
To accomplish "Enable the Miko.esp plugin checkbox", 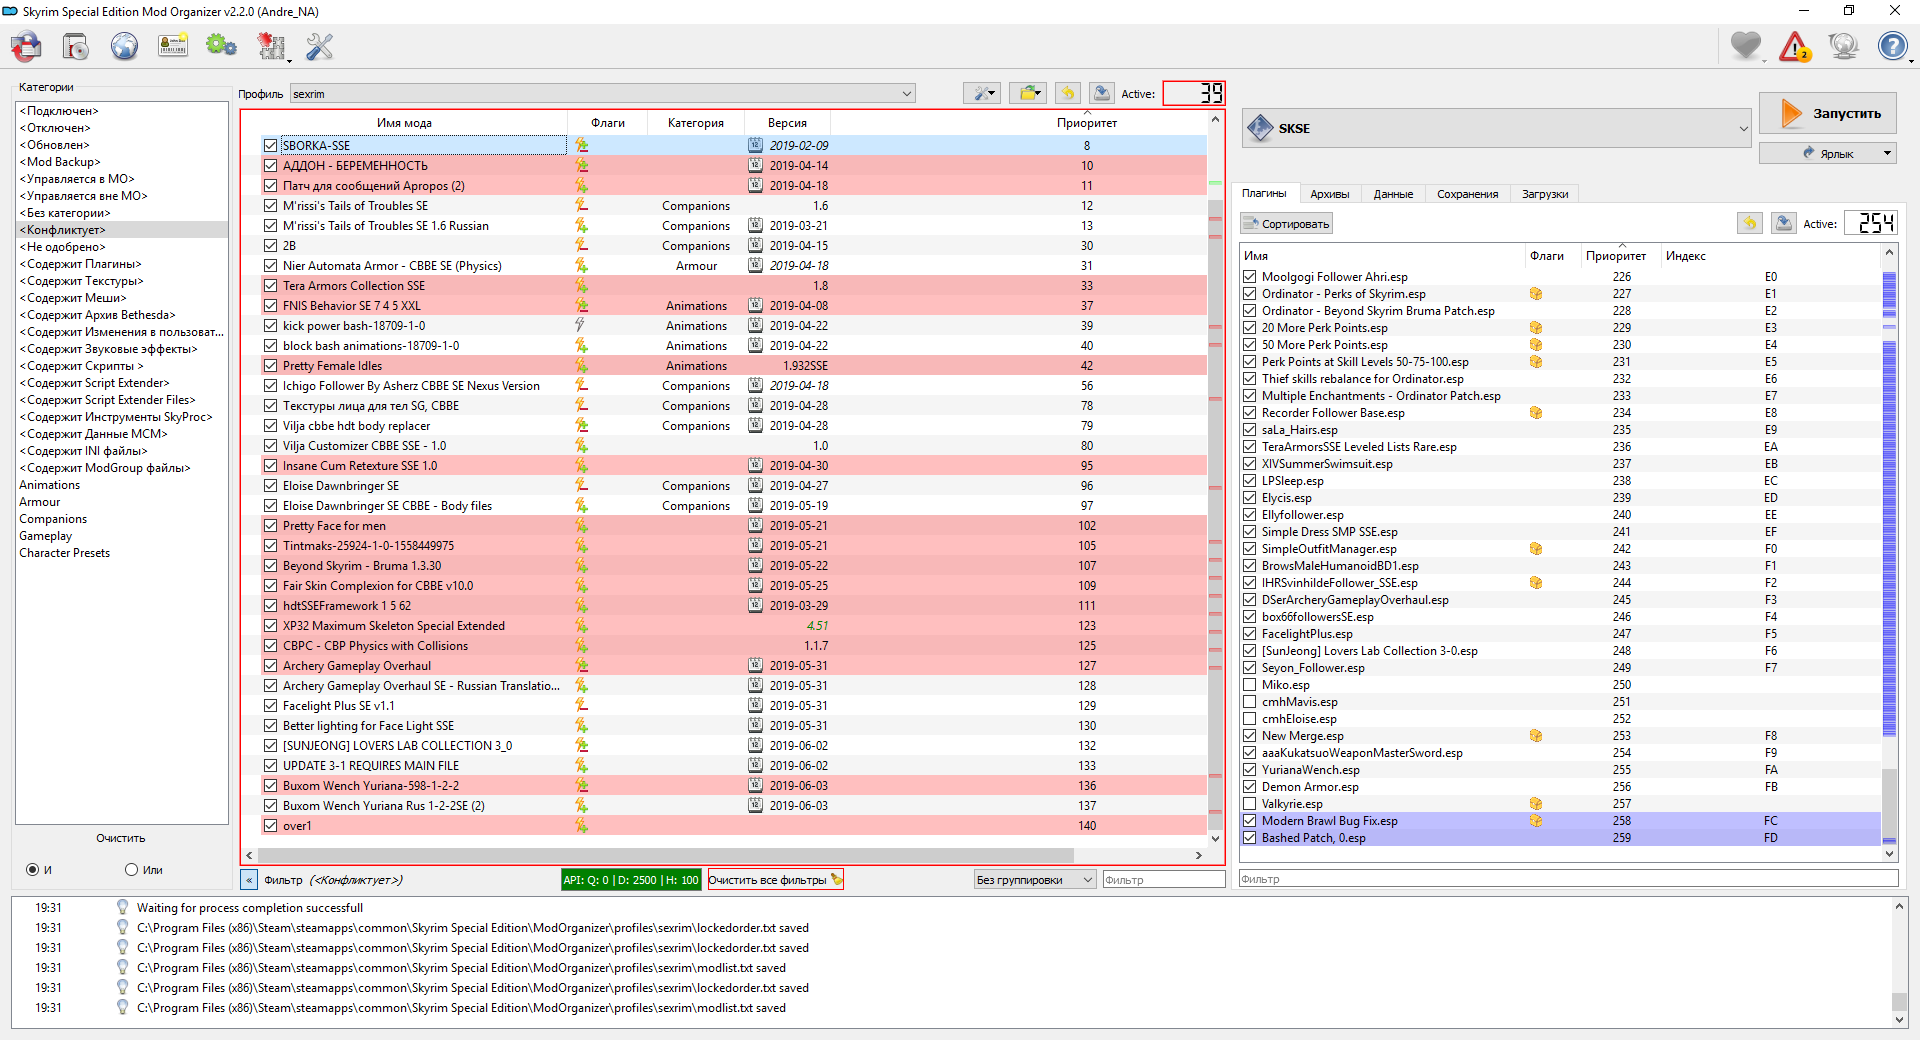I will 1250,685.
